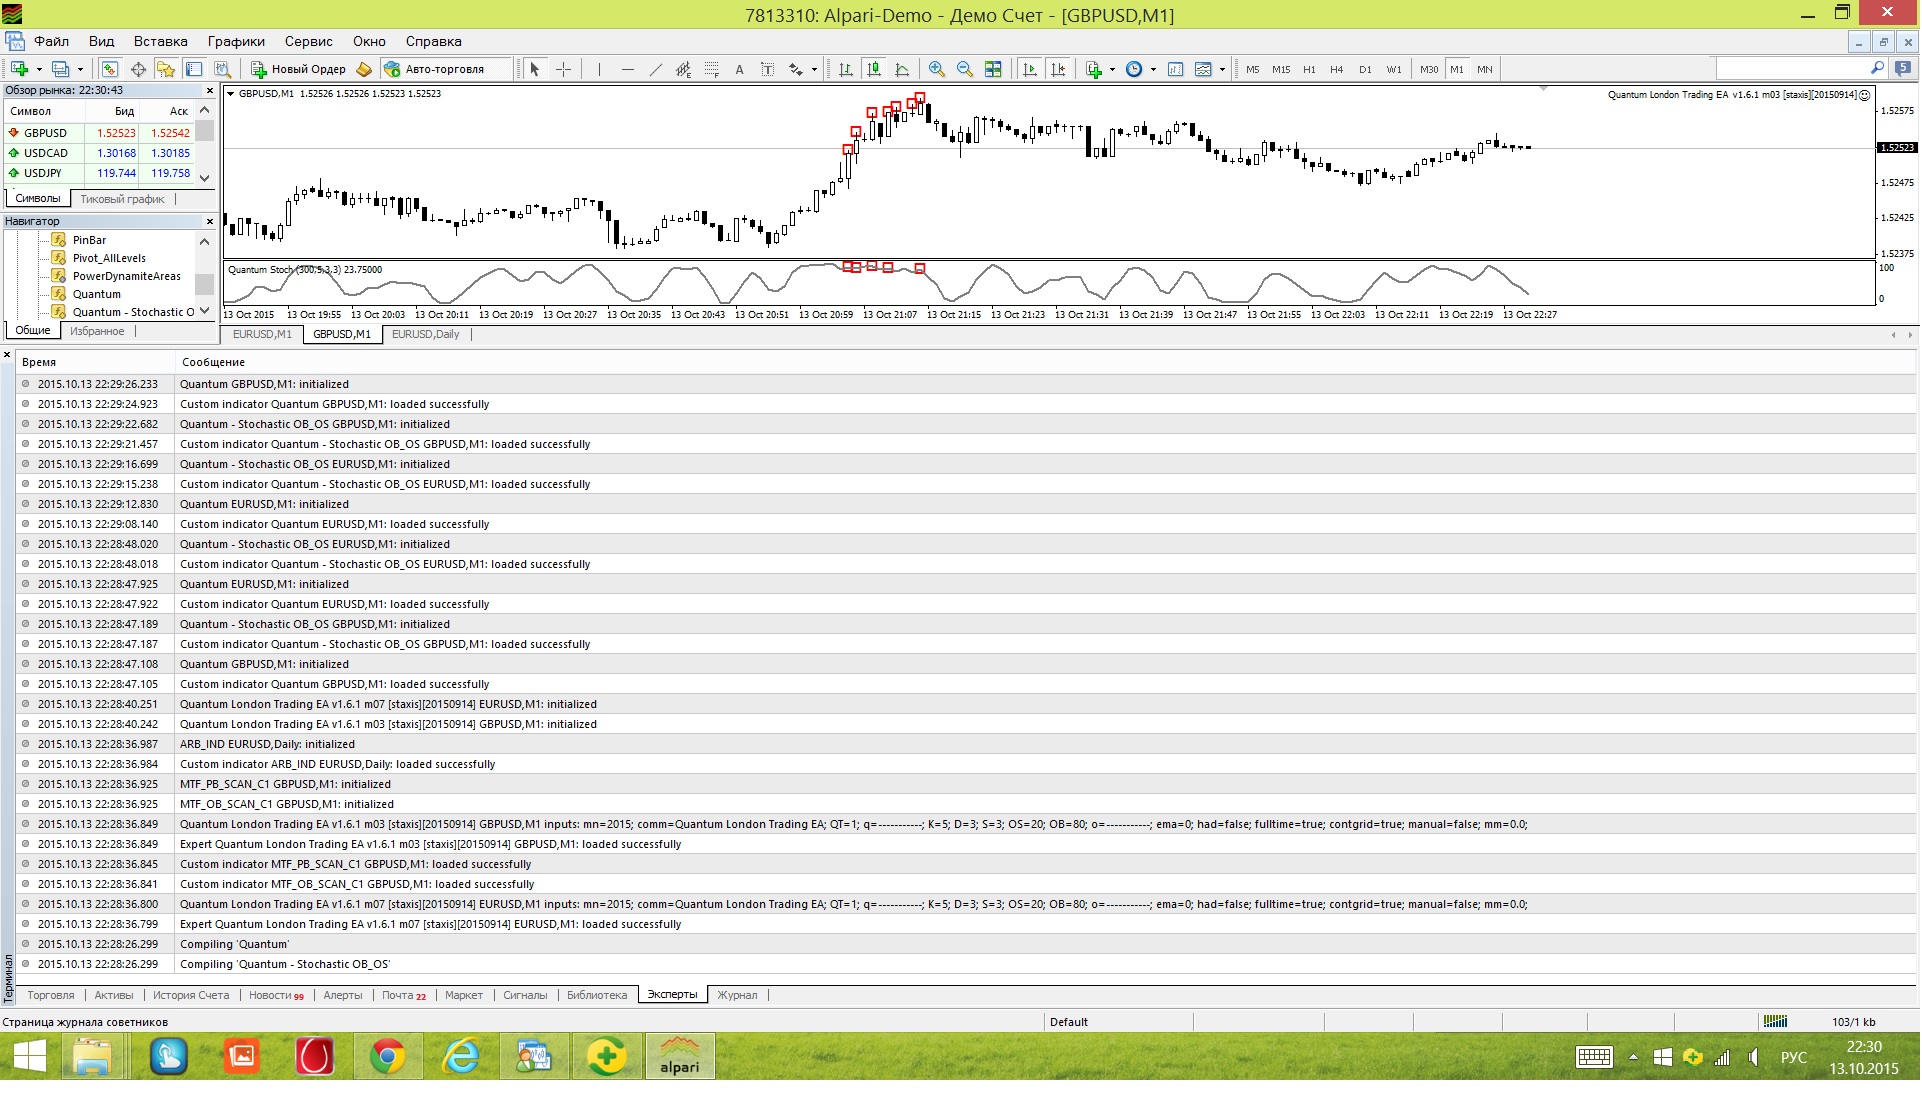Toggle the Navigator folder-star icon

[x=166, y=69]
